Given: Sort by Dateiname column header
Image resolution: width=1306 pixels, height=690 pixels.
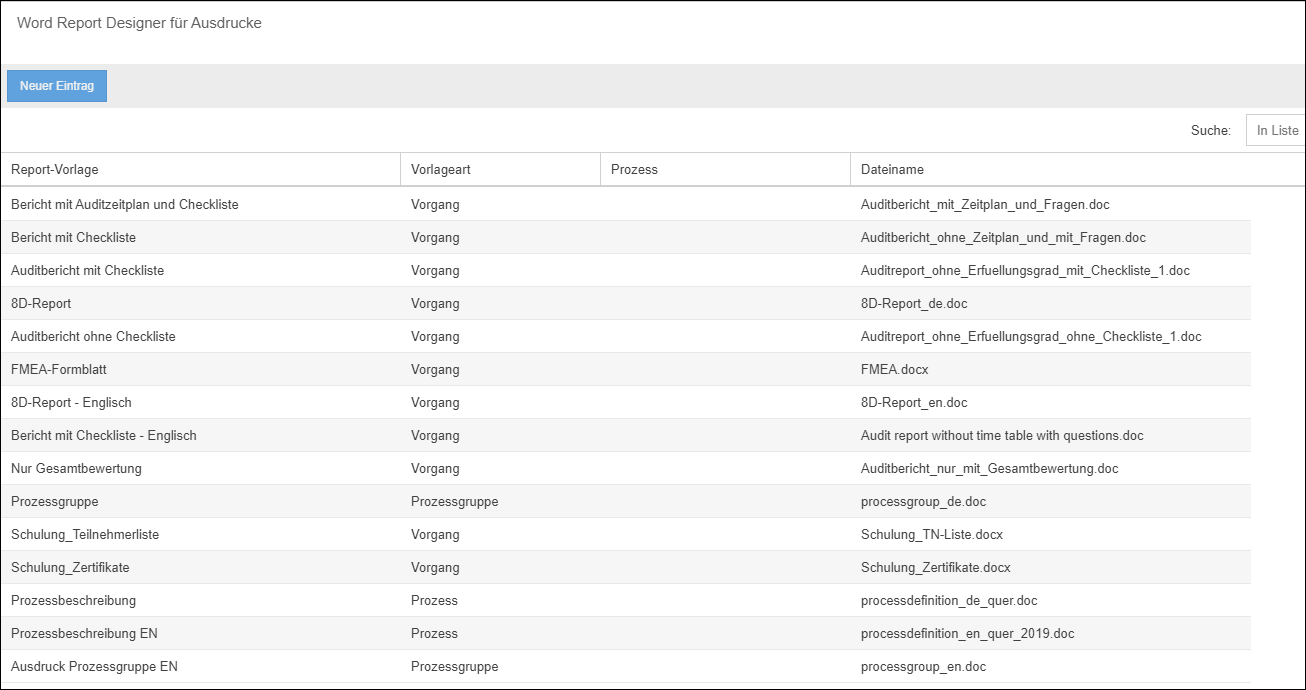Looking at the screenshot, I should (892, 170).
